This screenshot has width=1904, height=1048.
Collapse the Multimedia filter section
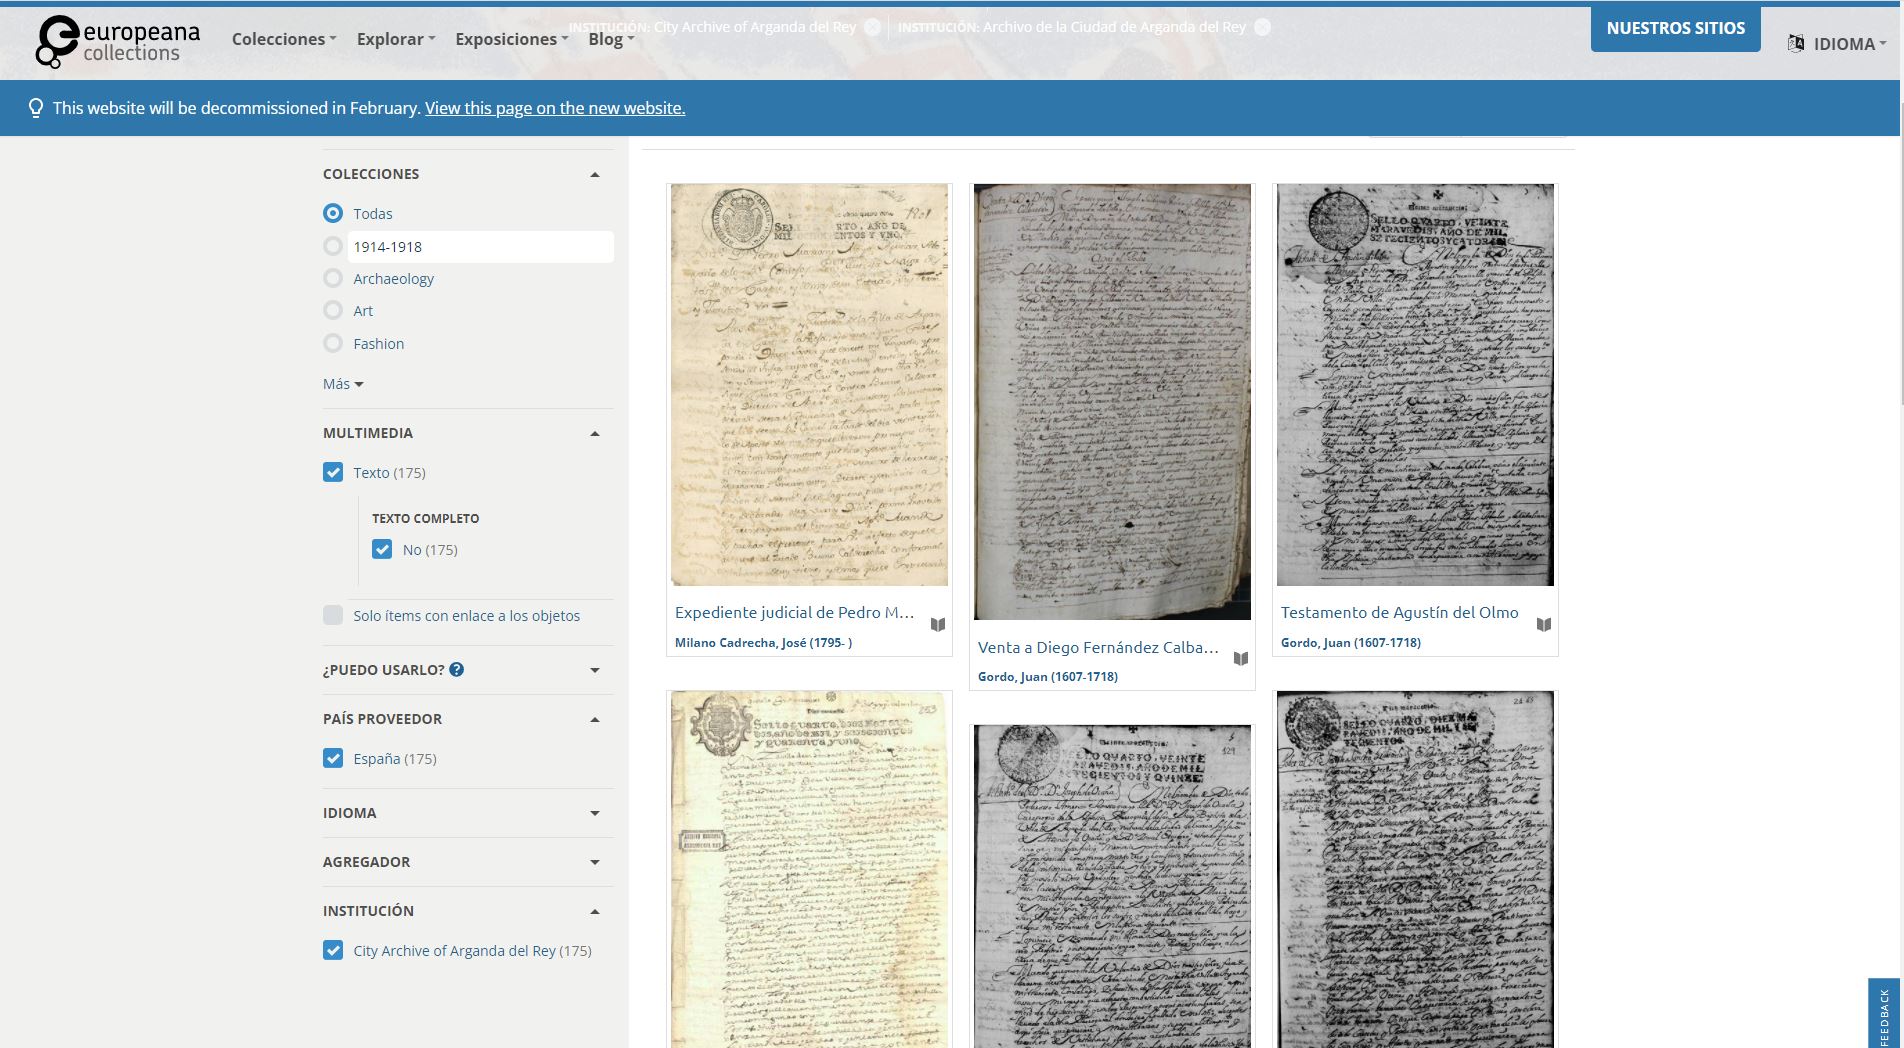pyautogui.click(x=595, y=433)
